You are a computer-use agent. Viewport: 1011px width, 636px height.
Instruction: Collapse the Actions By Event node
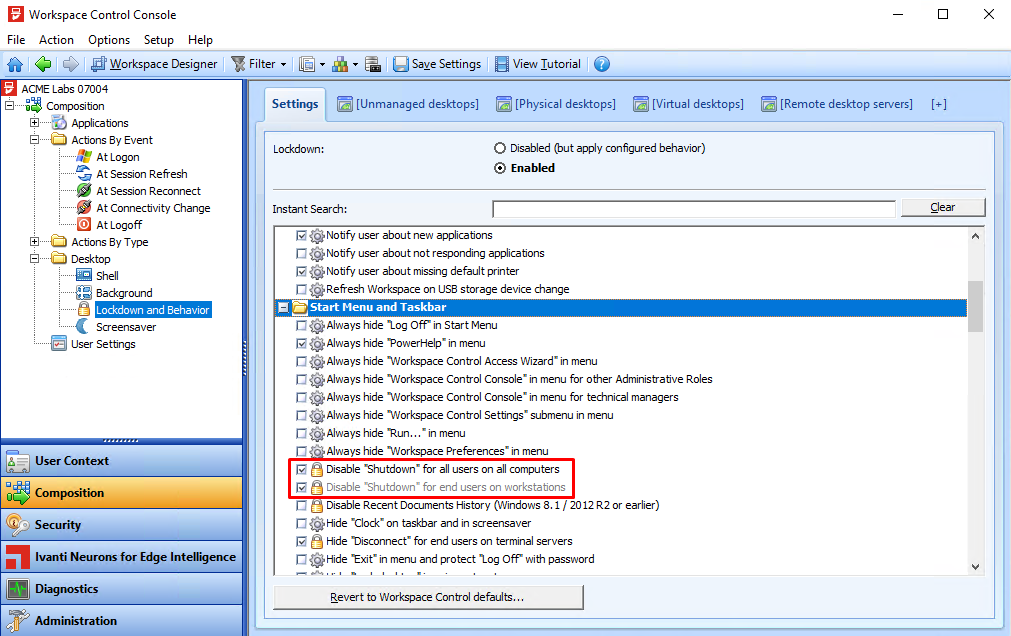coord(35,140)
